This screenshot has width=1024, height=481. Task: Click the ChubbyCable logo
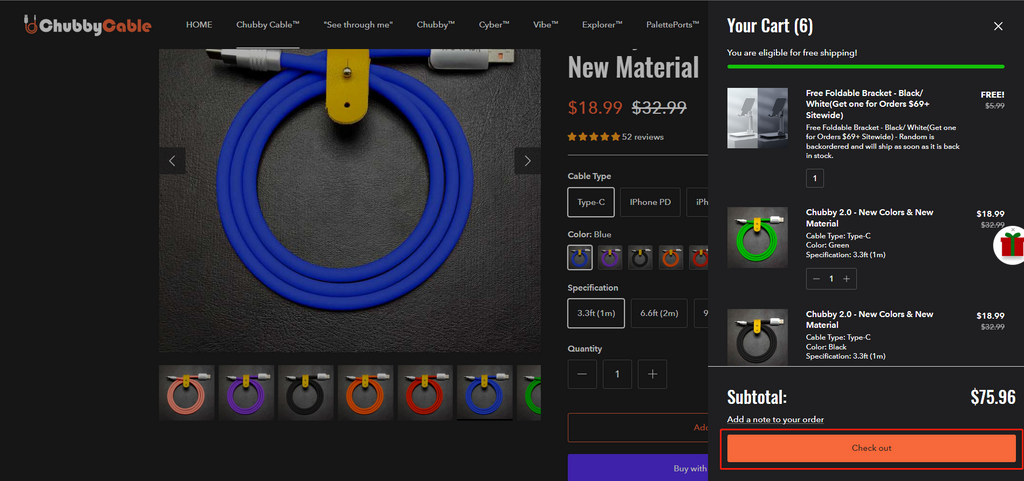point(86,25)
